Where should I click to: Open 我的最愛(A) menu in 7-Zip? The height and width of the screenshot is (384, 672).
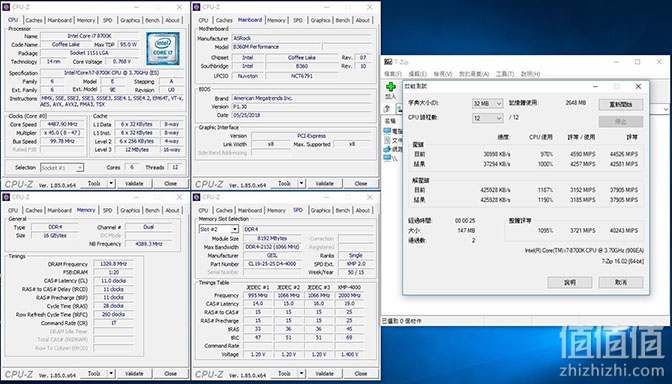pyautogui.click(x=474, y=74)
